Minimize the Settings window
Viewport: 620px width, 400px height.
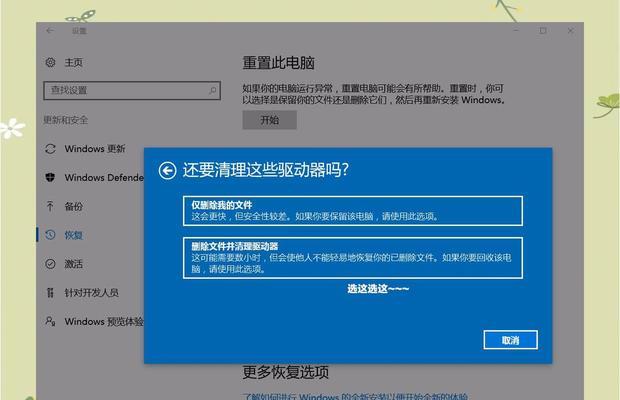[516, 30]
